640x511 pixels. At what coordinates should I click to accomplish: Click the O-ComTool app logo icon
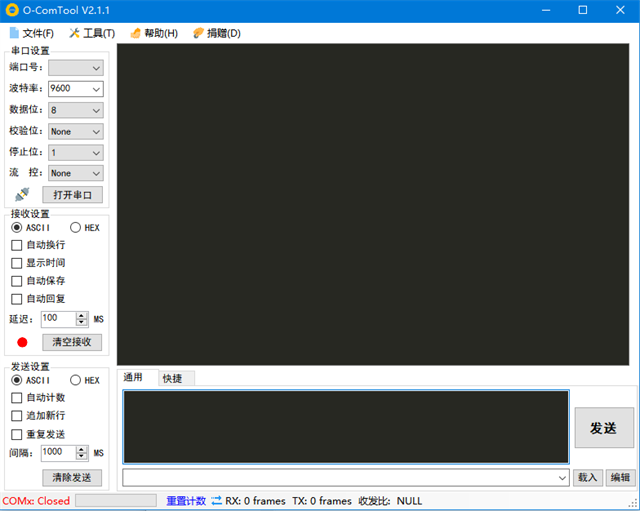[x=12, y=10]
